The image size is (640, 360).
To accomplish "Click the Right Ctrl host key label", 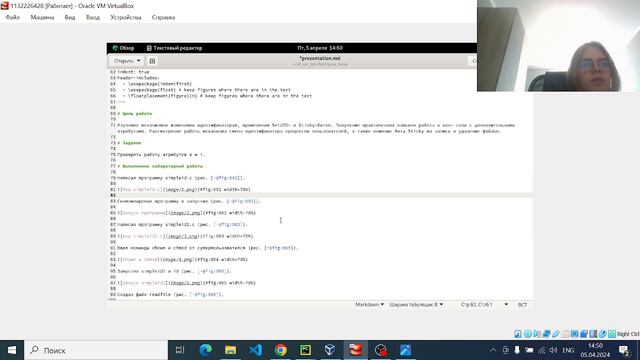I will pos(628,334).
